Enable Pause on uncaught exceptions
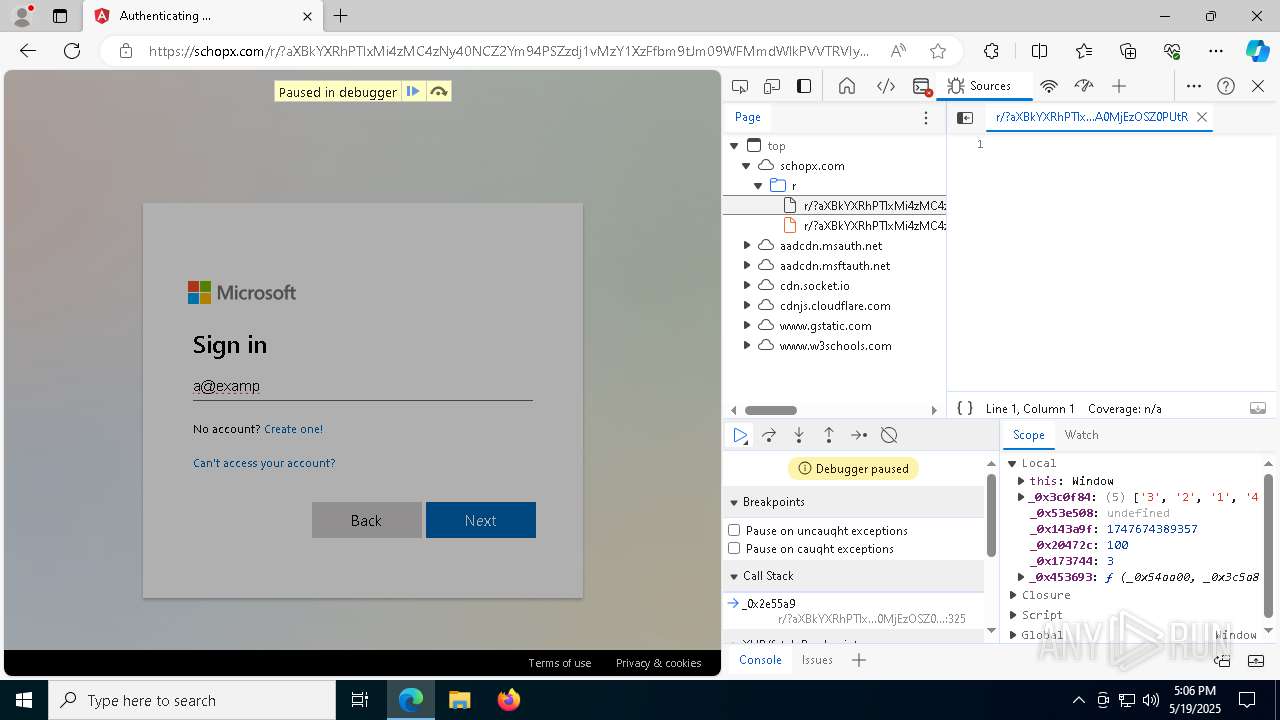Viewport: 1280px width, 720px height. click(734, 530)
